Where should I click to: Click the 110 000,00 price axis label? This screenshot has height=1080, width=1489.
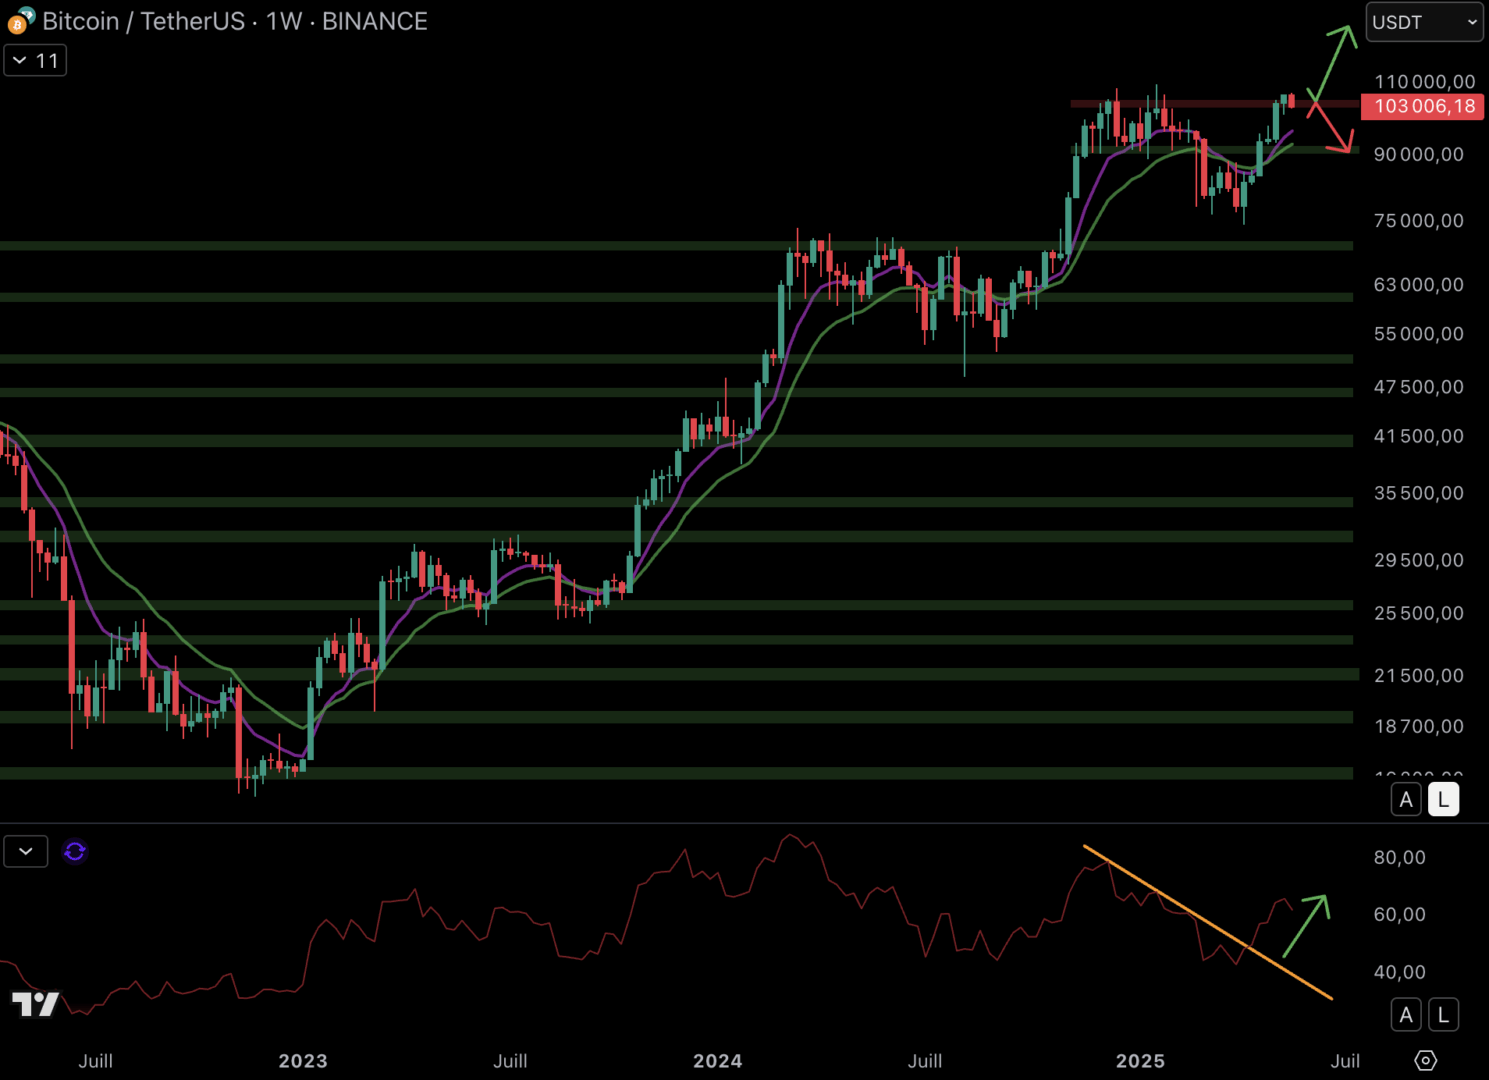1424,82
